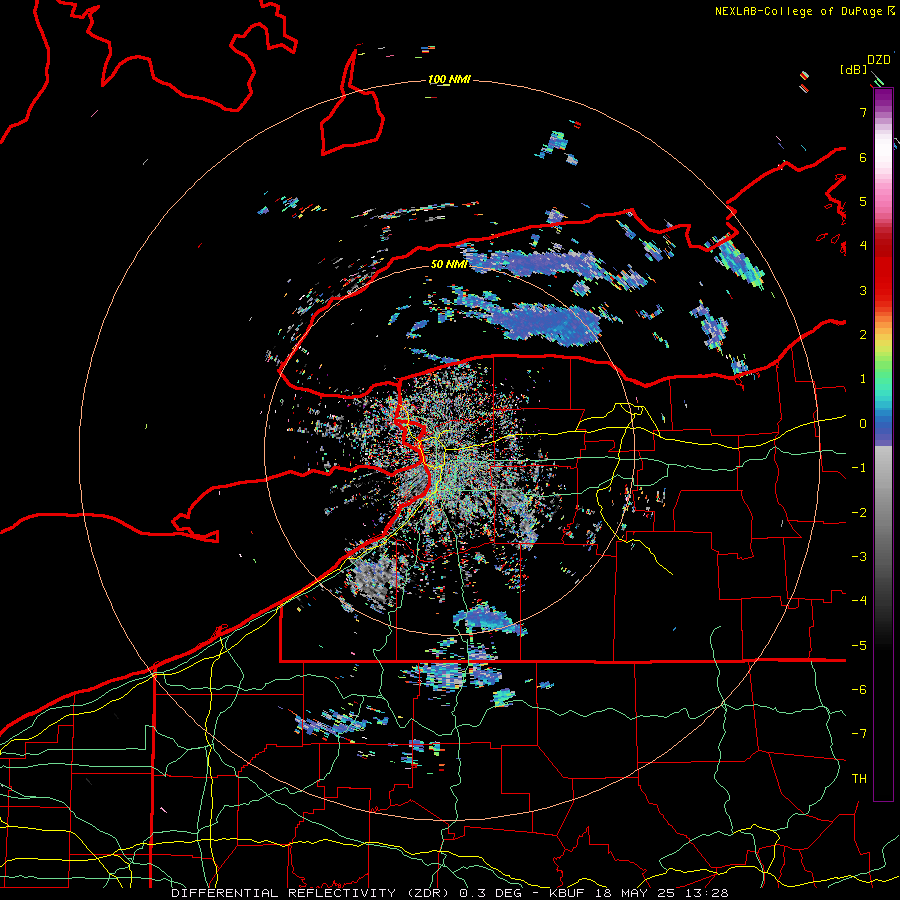Click the '-3' tick on the color scale
This screenshot has width=900, height=900.
[x=859, y=557]
